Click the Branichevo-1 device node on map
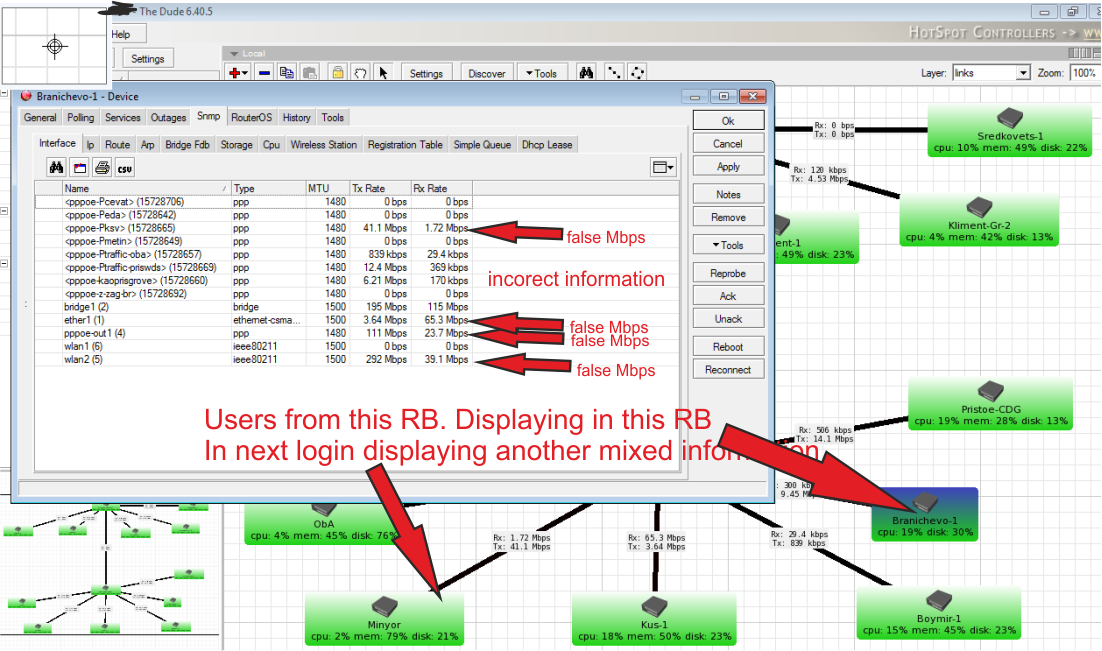The height and width of the screenshot is (651, 1102). point(925,515)
